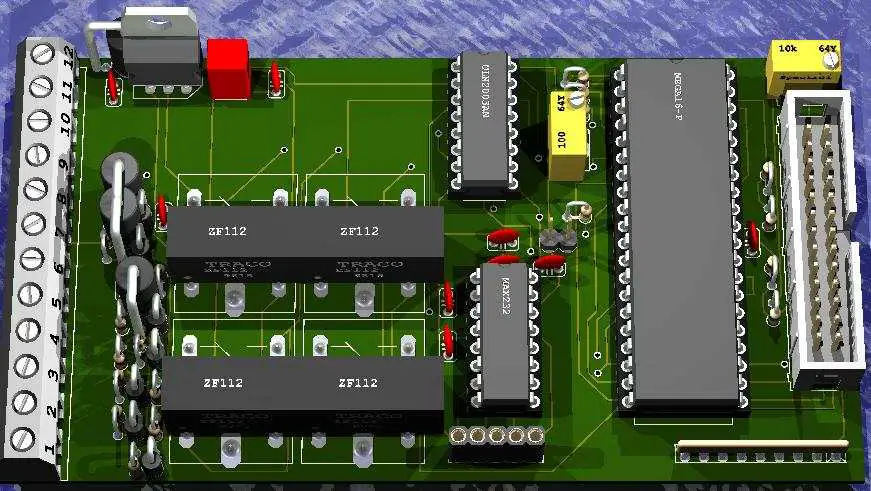Click the red capacitor left of the voltage regulator
The image size is (871, 491).
pyautogui.click(x=114, y=88)
